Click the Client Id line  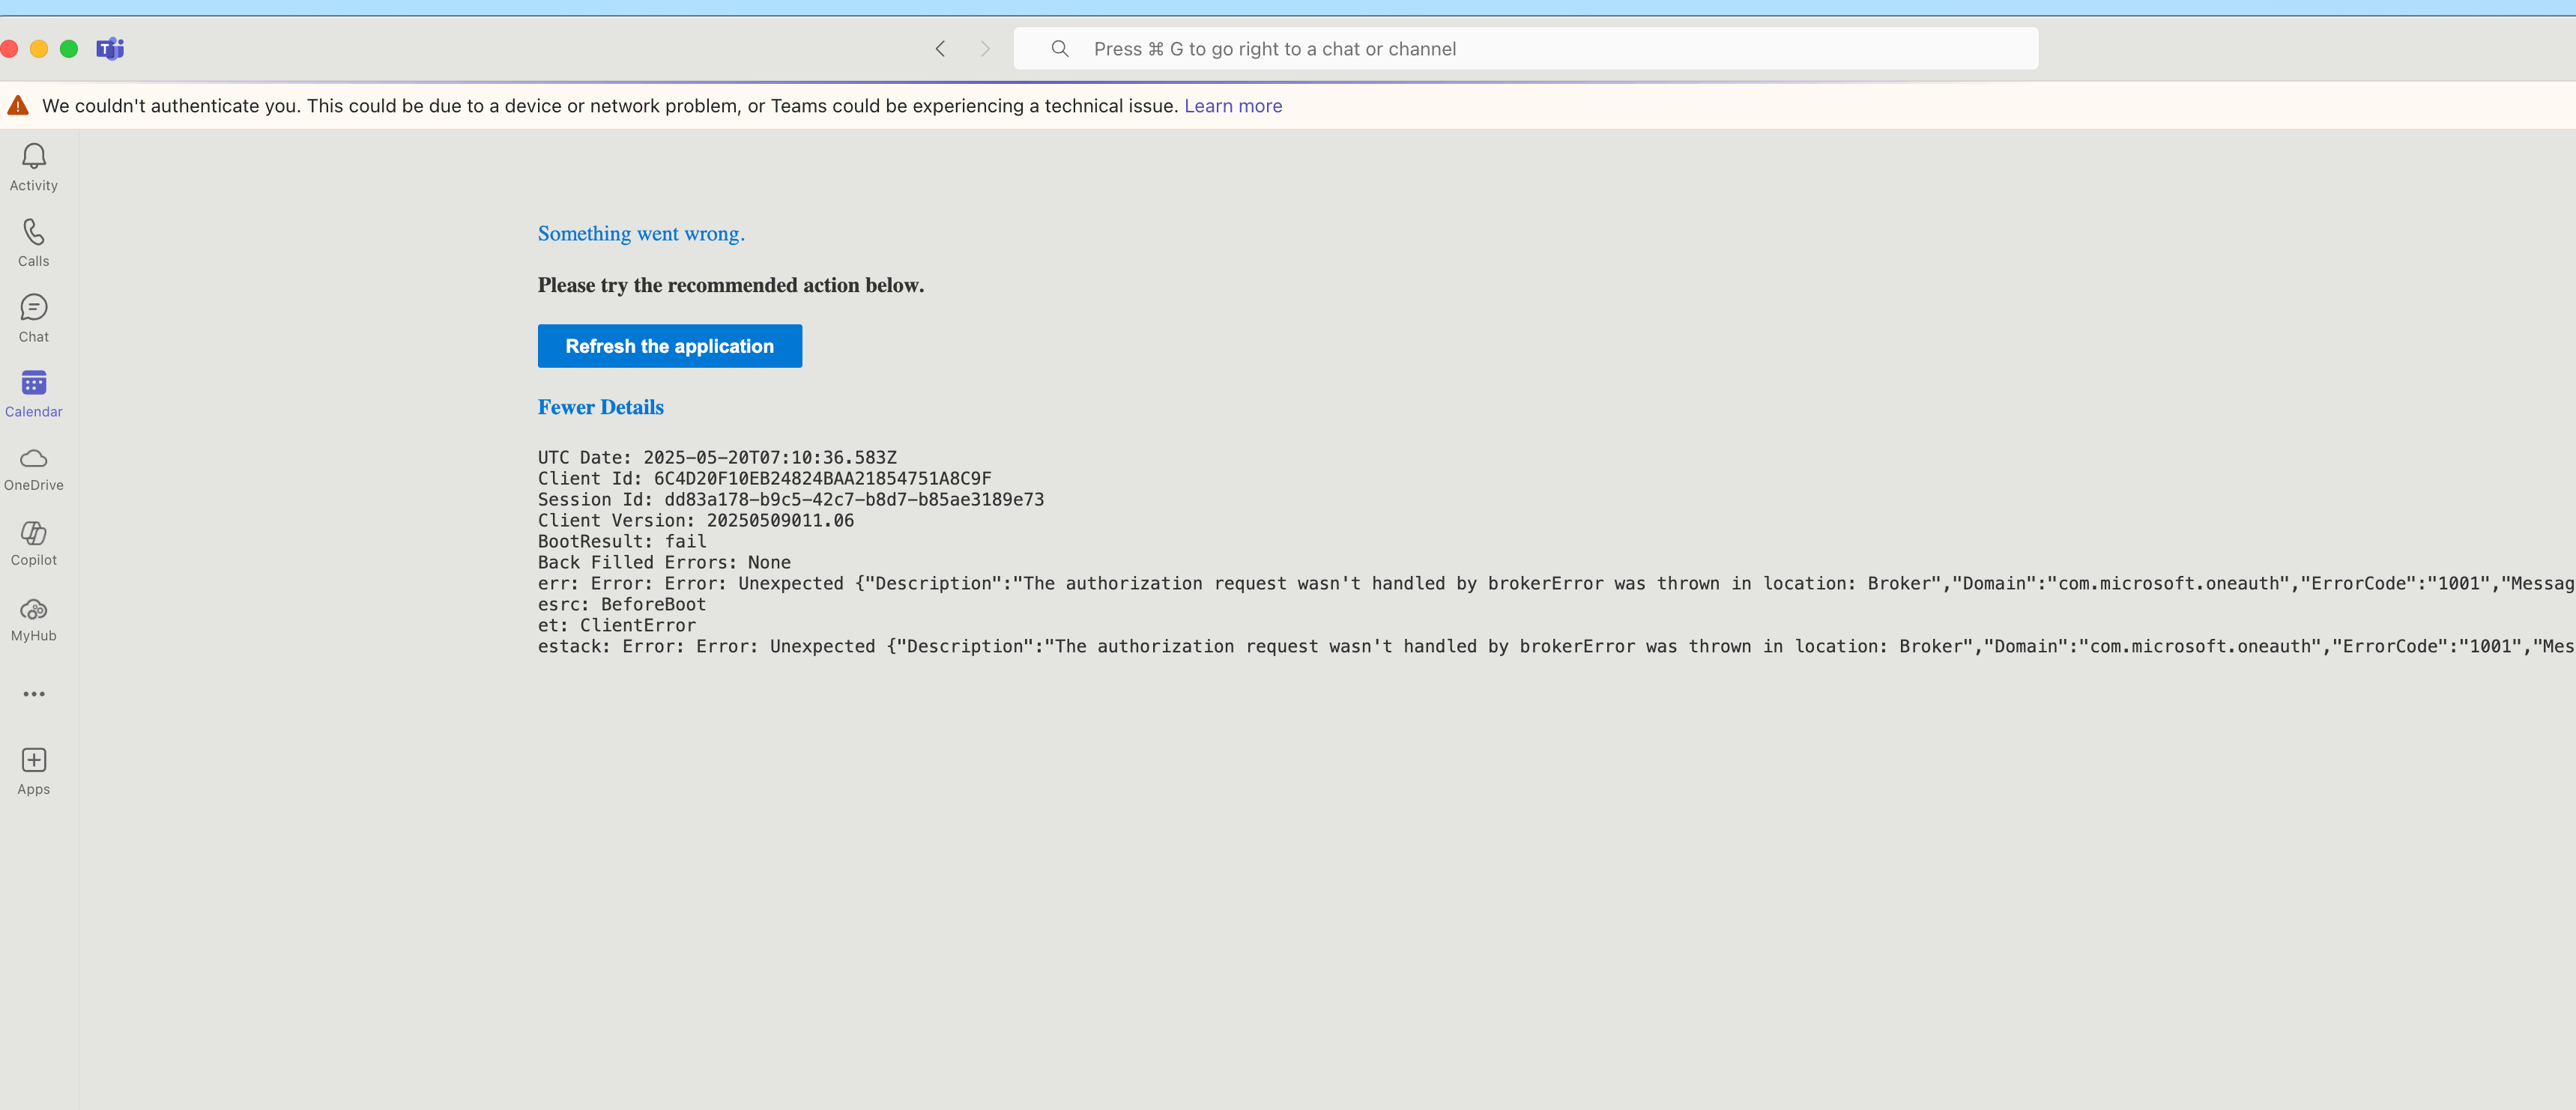point(765,479)
